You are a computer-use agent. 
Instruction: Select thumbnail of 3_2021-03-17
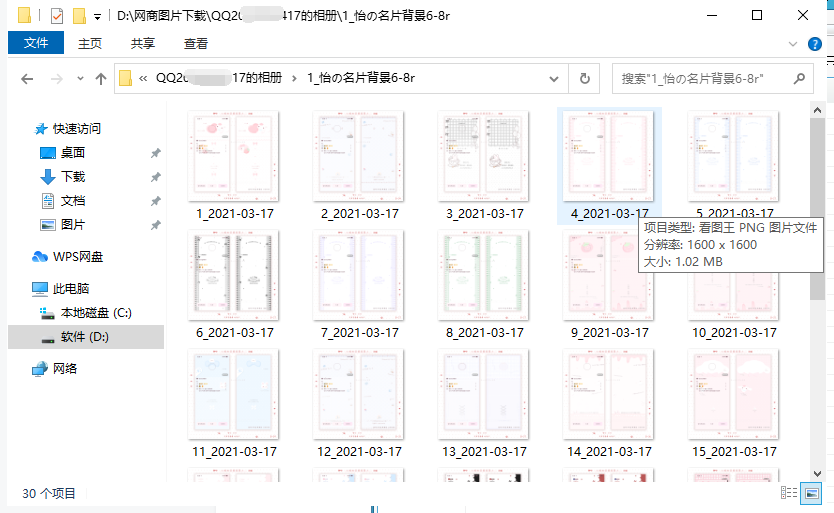click(483, 156)
